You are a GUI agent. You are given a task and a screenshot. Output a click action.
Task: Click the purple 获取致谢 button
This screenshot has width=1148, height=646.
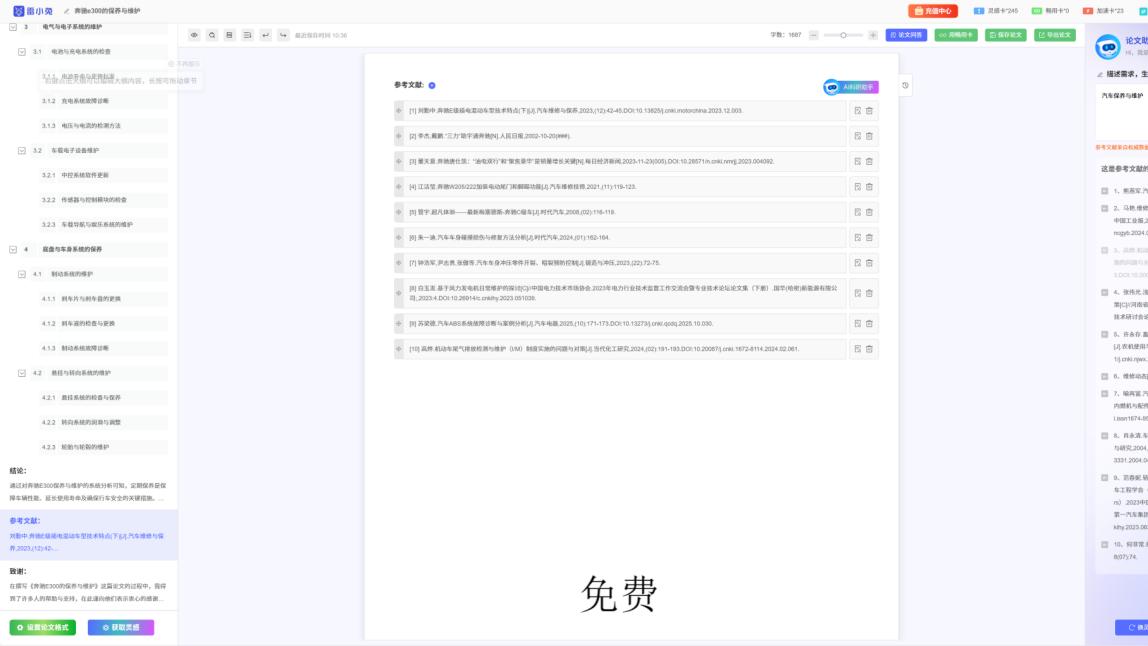120,625
